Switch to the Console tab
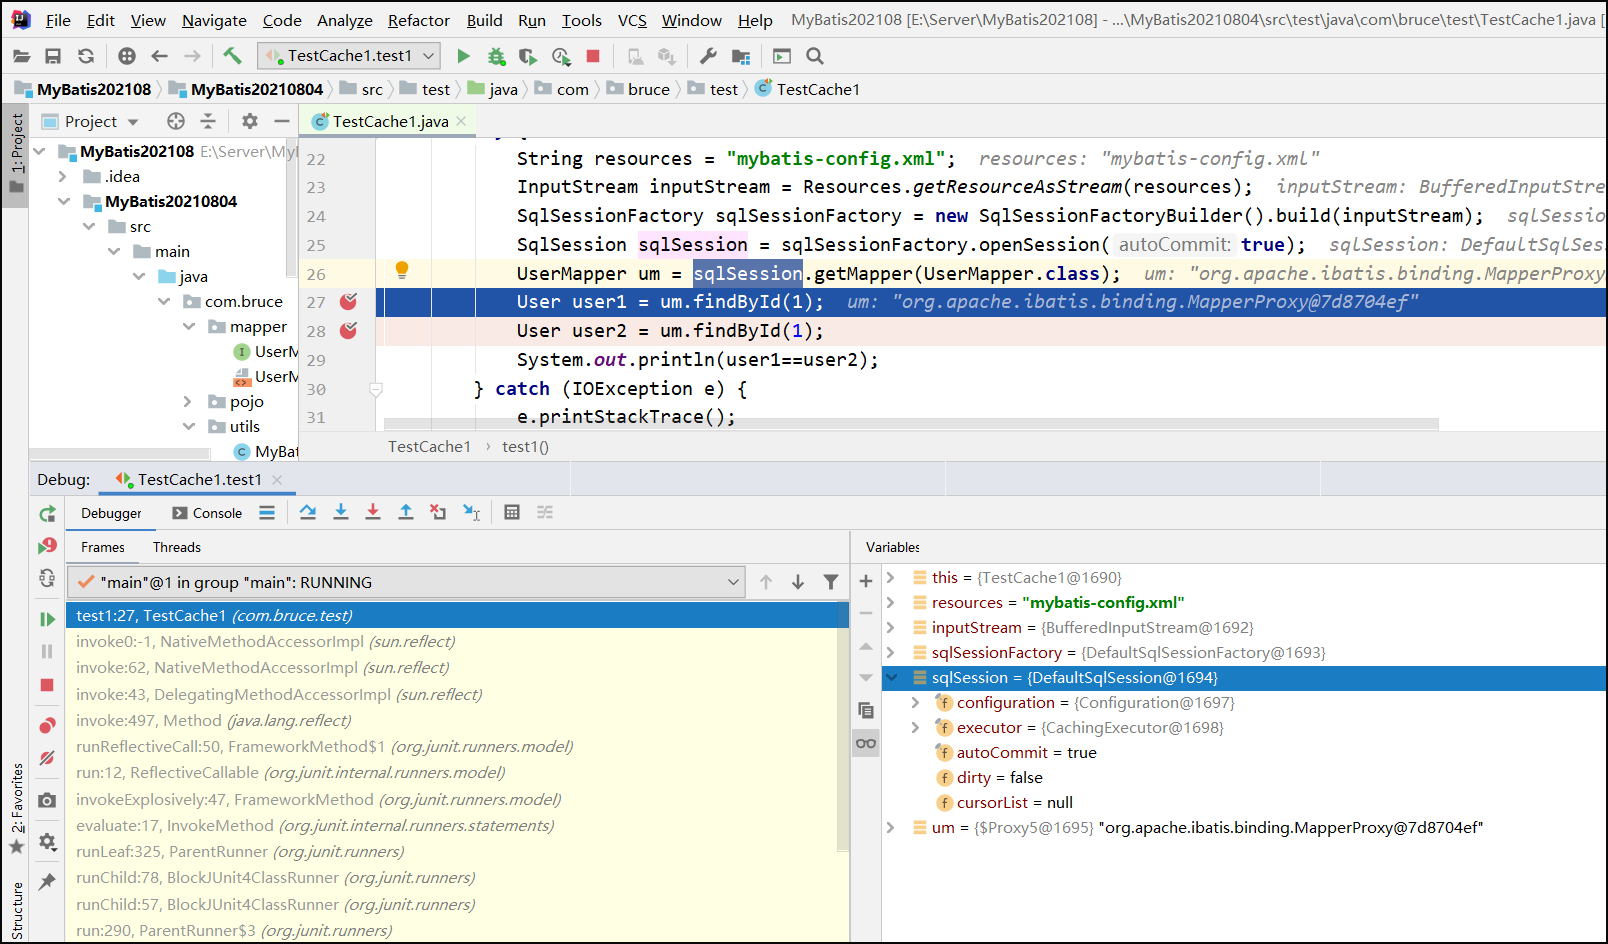 [x=207, y=513]
